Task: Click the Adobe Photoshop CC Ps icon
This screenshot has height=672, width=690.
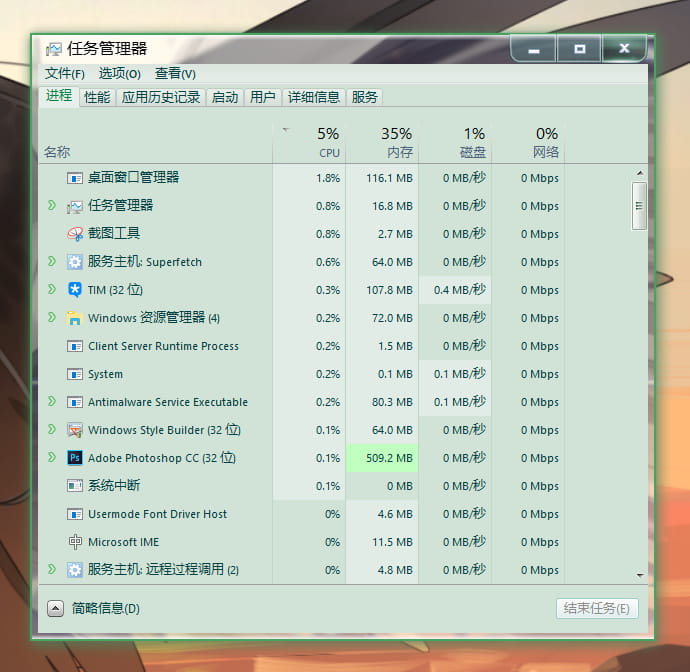Action: pyautogui.click(x=75, y=458)
